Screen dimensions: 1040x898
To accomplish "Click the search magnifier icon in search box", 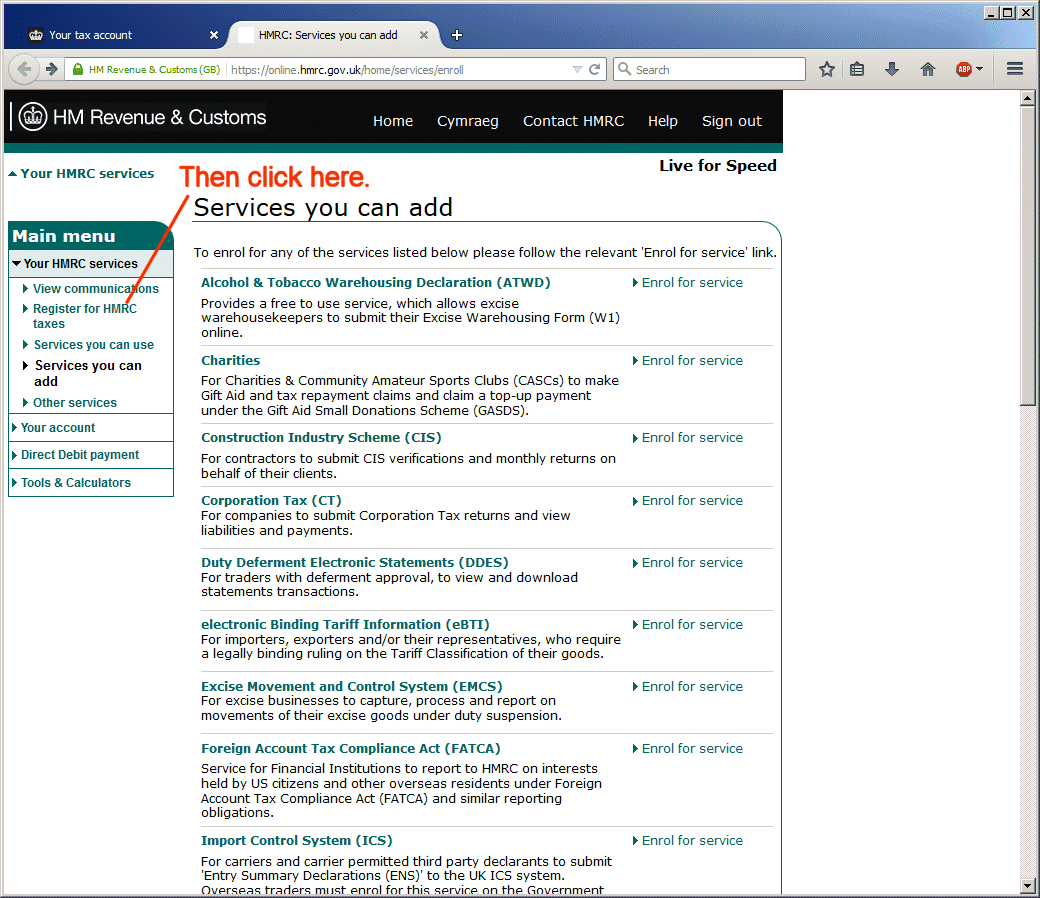I will tap(624, 69).
